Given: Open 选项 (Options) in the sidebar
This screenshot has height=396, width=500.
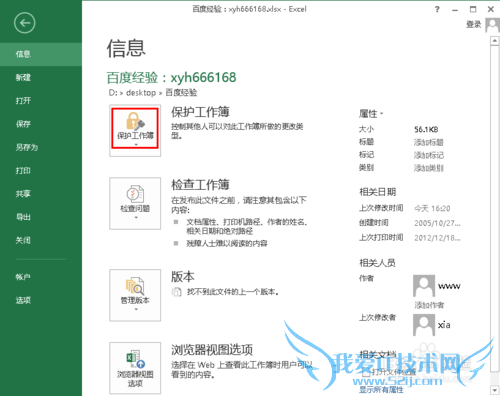Looking at the screenshot, I should tap(41, 300).
